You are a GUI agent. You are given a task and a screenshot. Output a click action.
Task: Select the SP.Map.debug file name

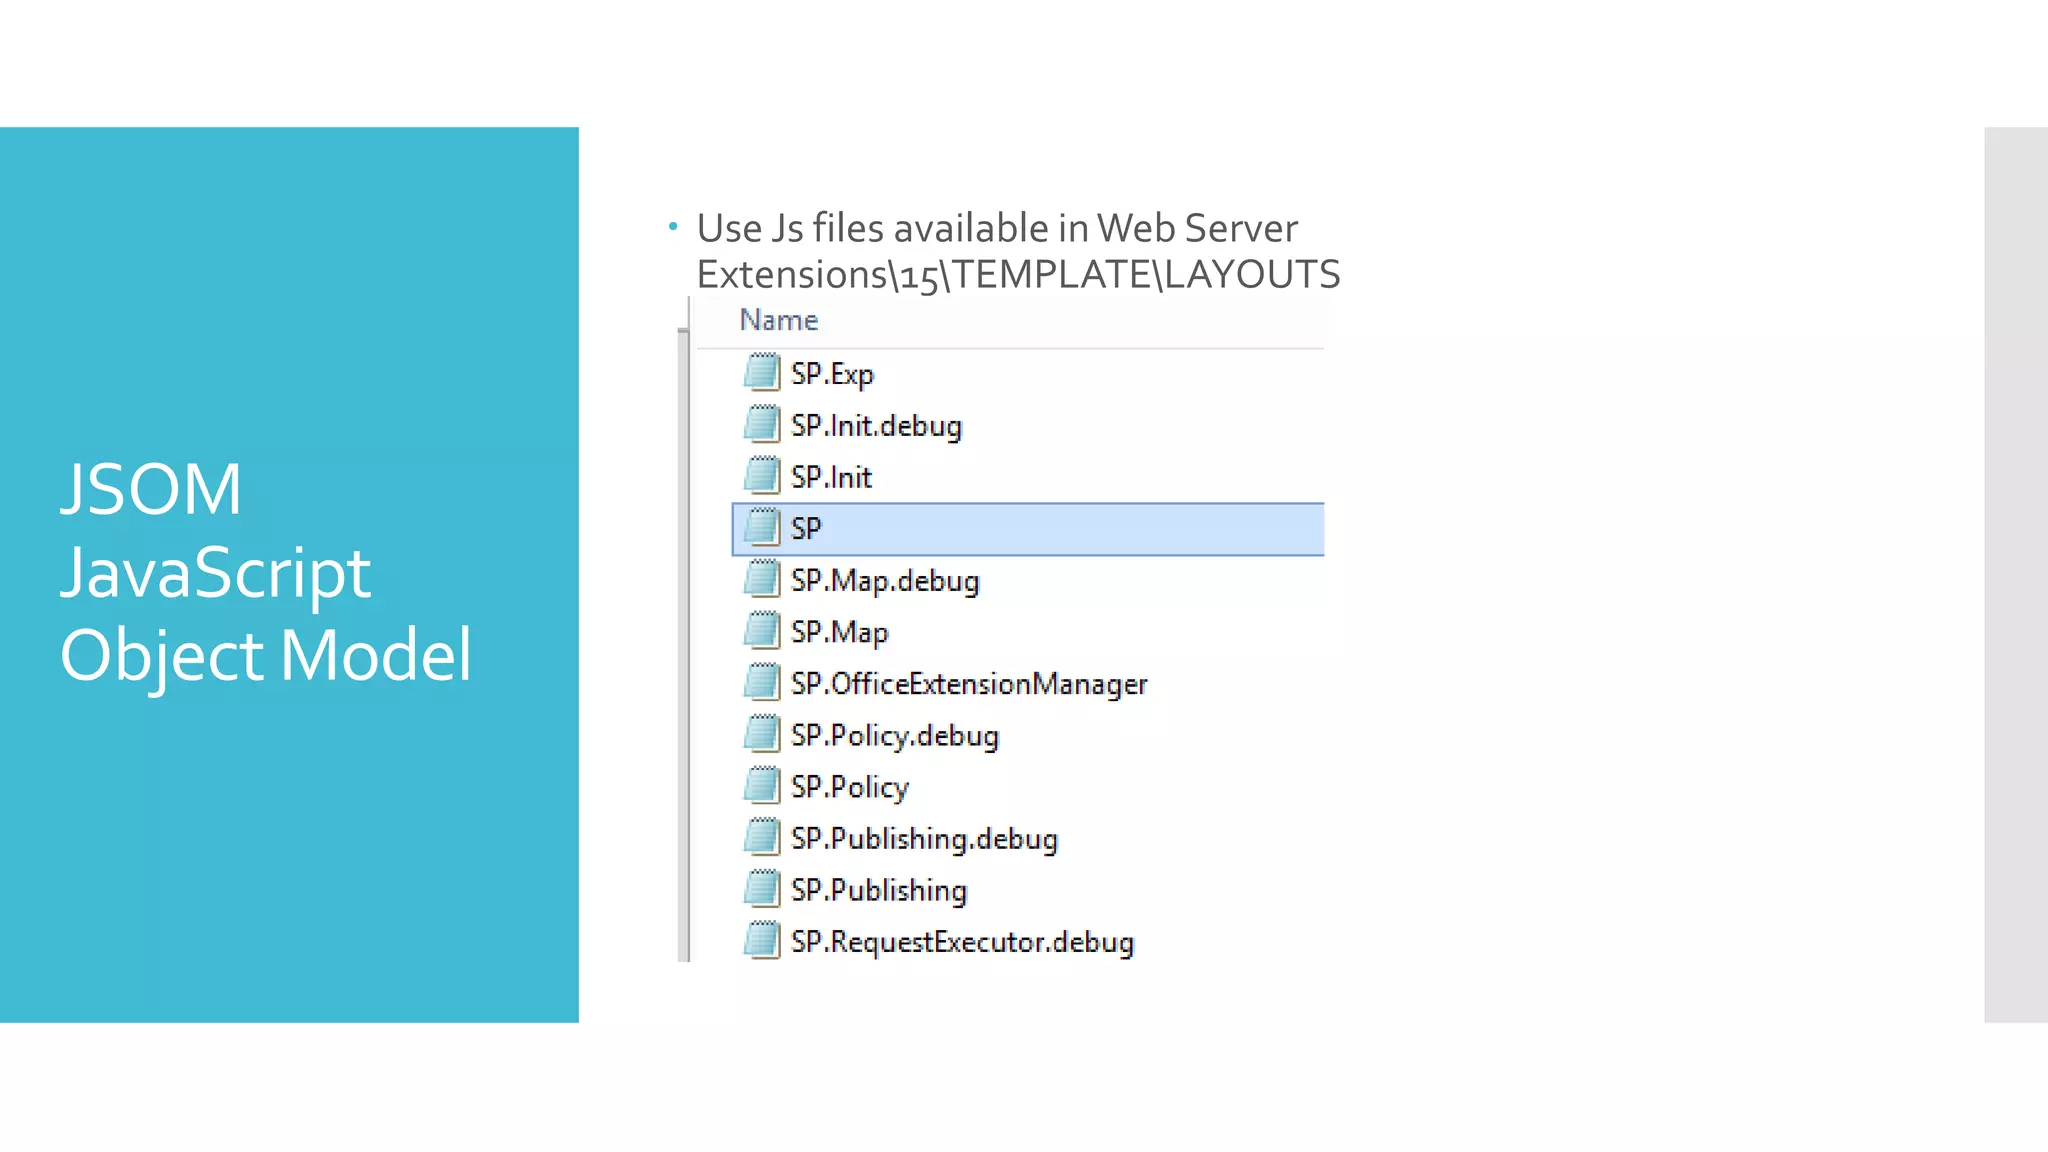(885, 581)
